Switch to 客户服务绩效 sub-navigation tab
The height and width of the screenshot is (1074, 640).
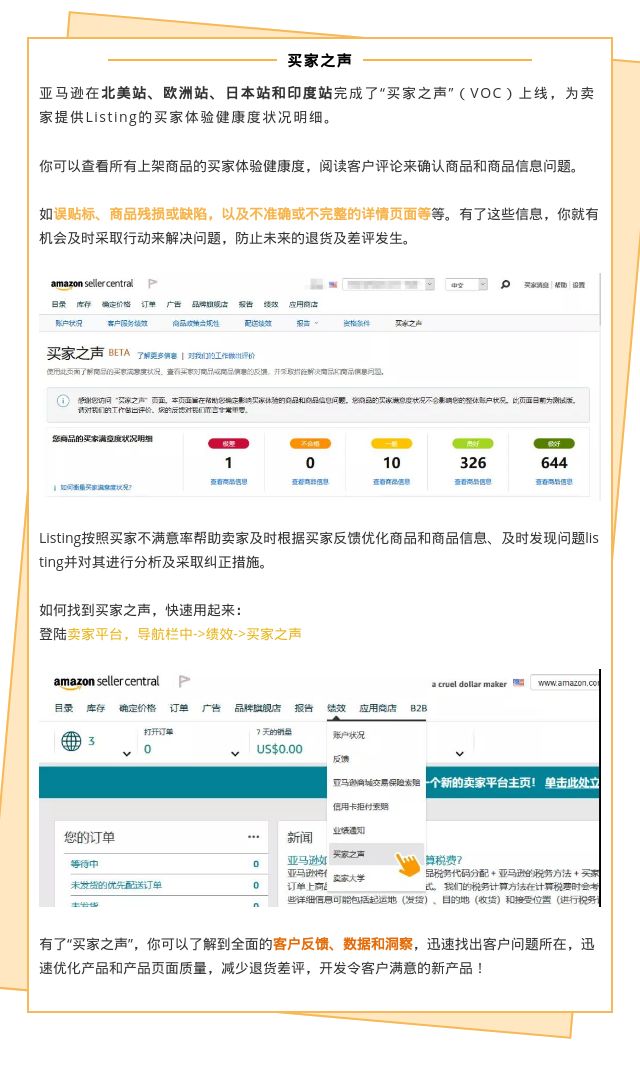click(x=127, y=323)
